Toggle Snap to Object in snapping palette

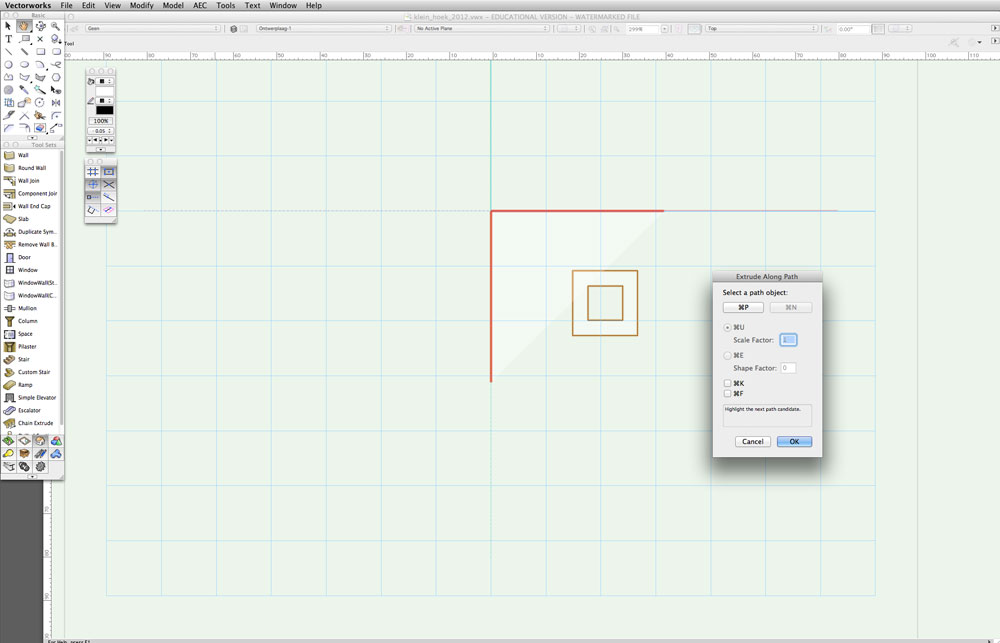109,172
